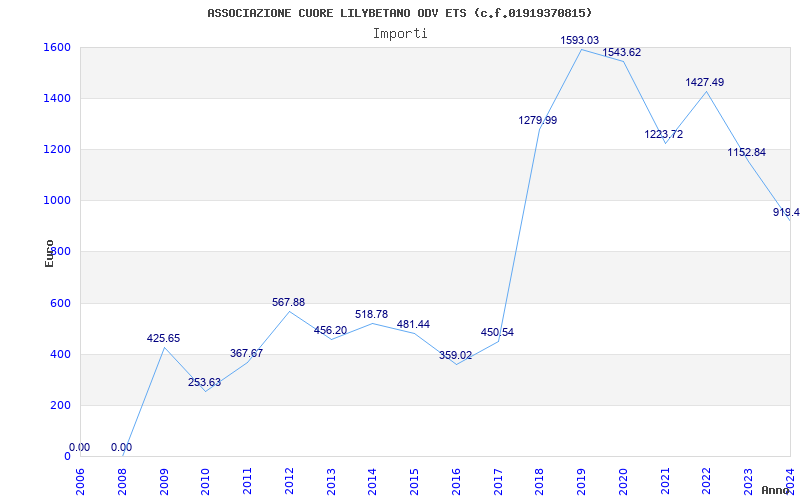Select the 359.02 data value
Viewport: 800px width, 500px height.
(455, 355)
